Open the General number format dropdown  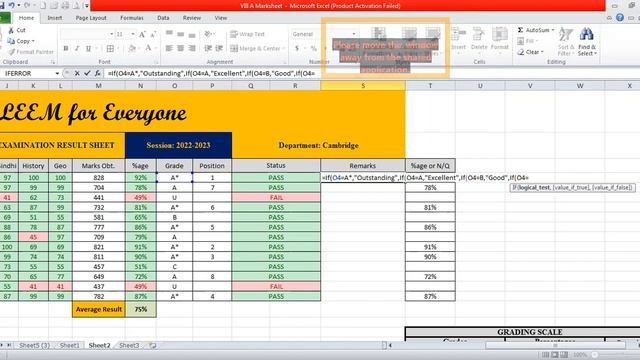click(353, 34)
